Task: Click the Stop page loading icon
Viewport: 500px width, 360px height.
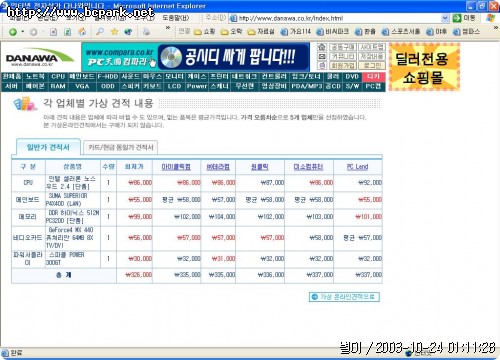Action: [x=53, y=32]
